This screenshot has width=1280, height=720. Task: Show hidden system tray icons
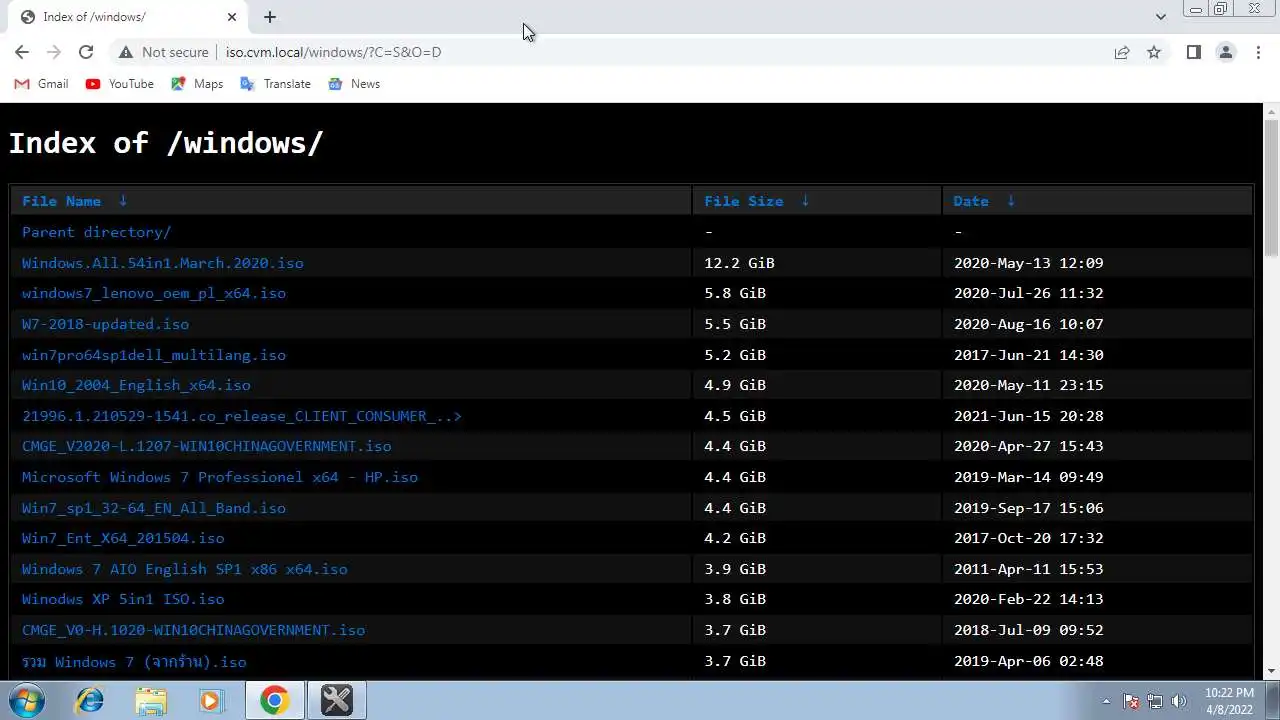[x=1106, y=701]
